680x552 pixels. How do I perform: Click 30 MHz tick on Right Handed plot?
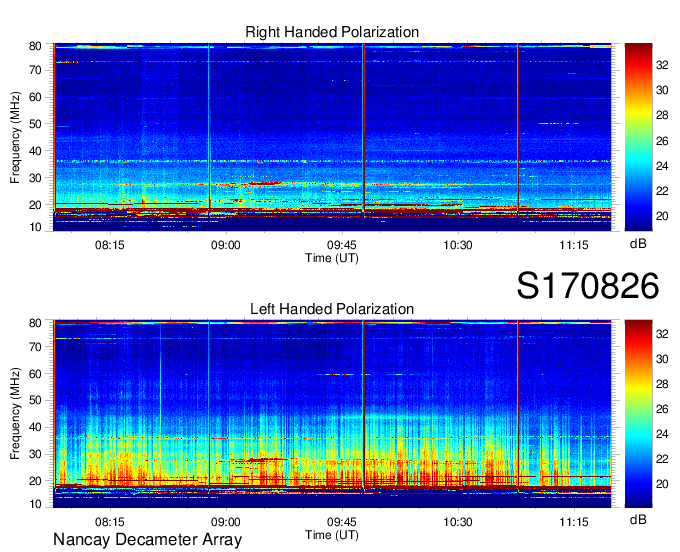(35, 178)
